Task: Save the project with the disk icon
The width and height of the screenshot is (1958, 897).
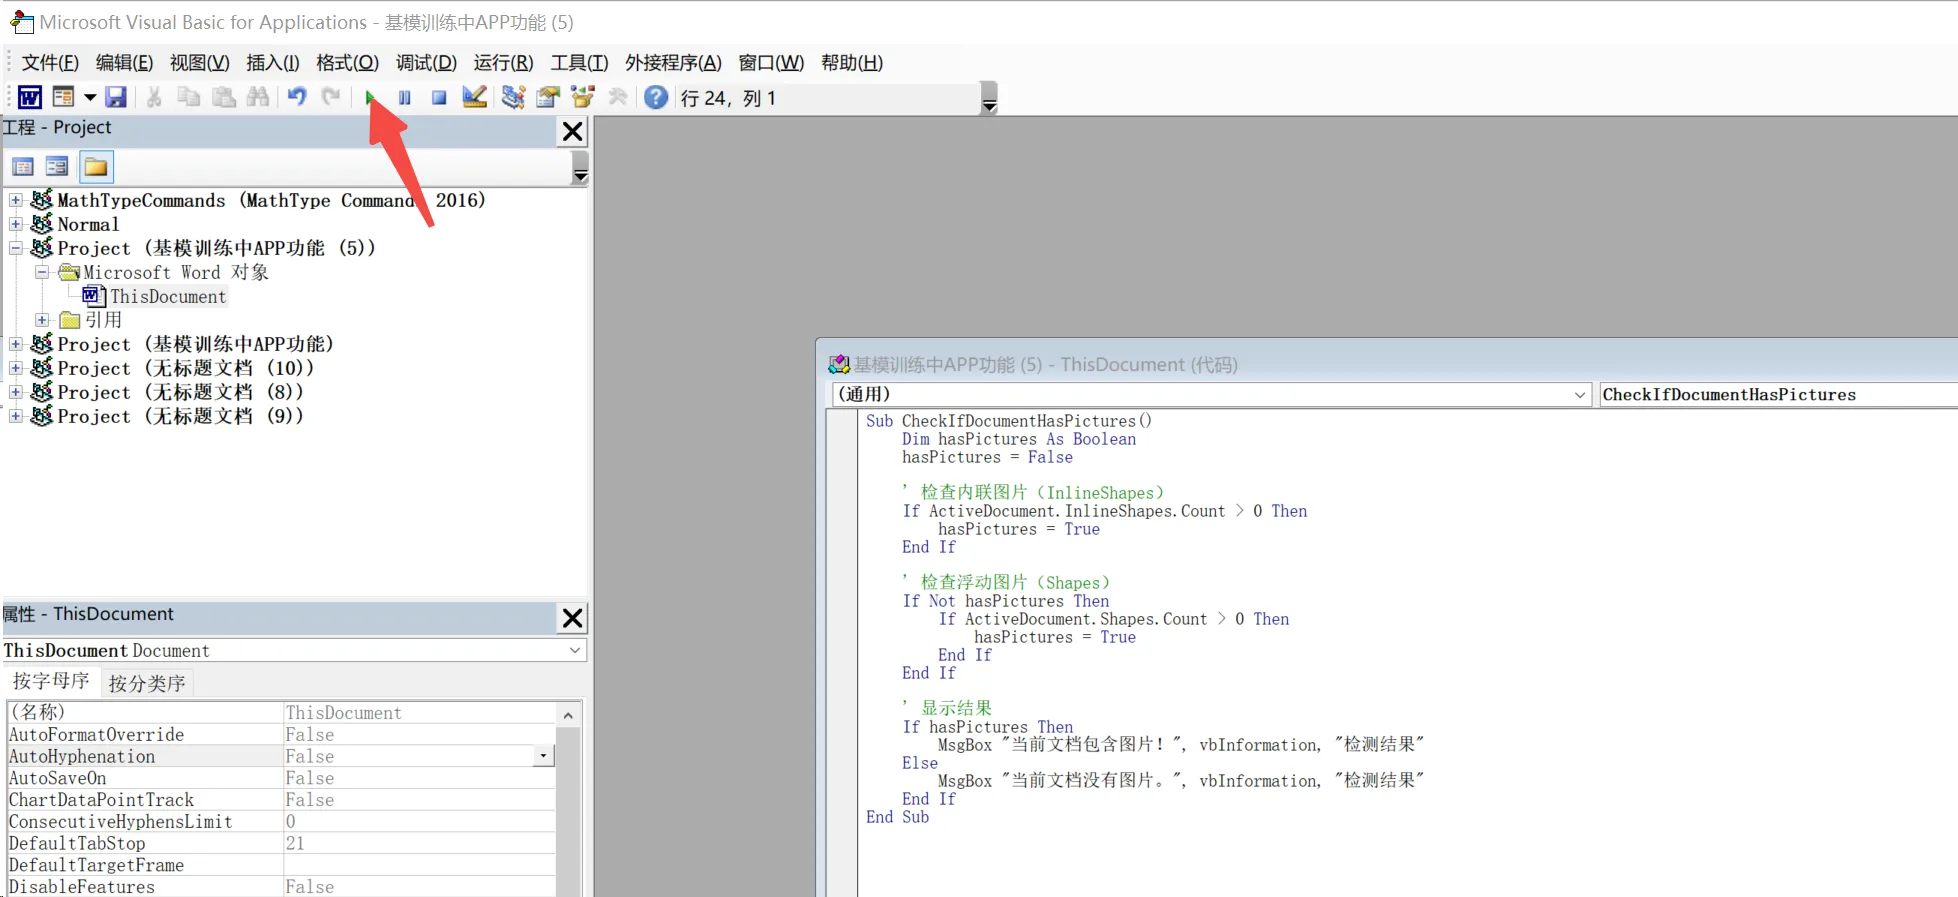Action: (x=116, y=97)
